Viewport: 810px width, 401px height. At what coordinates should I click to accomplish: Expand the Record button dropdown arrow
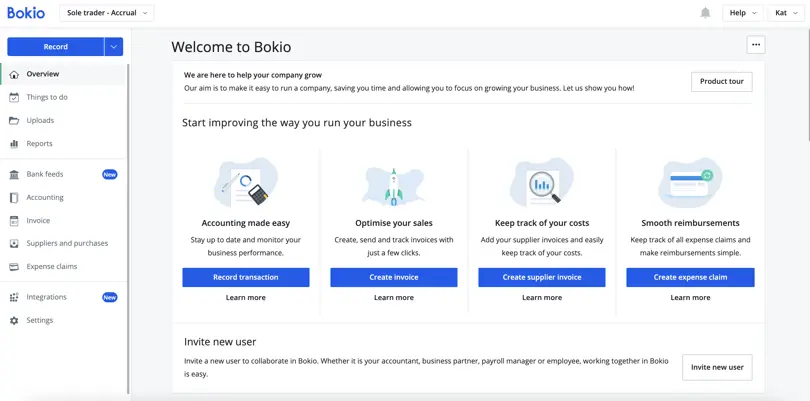point(114,47)
